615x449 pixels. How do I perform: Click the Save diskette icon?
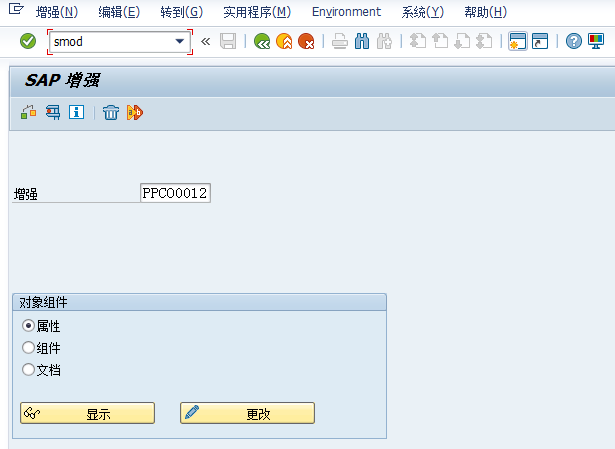tap(228, 41)
